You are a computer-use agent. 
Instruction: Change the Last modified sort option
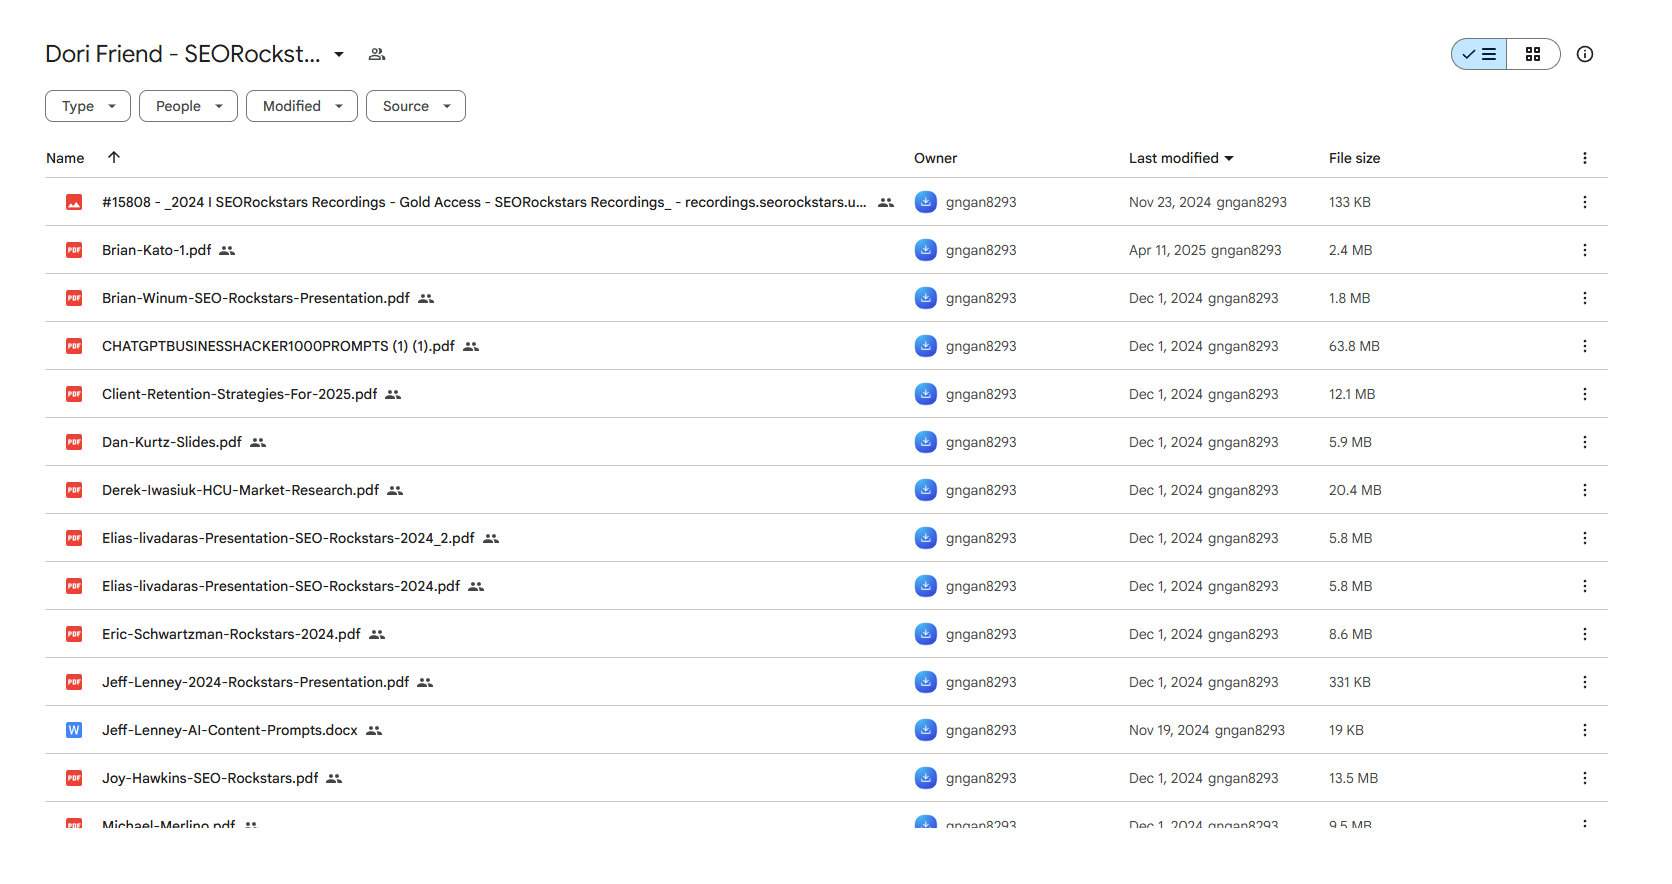coord(1181,158)
